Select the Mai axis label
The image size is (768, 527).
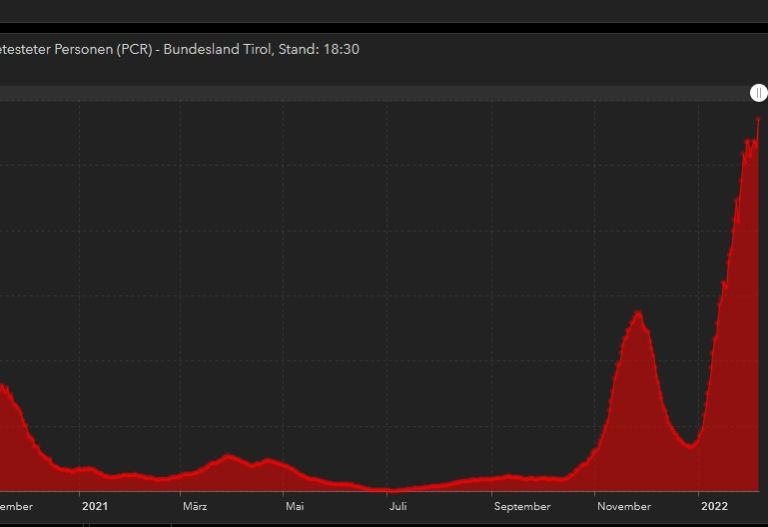pos(295,506)
